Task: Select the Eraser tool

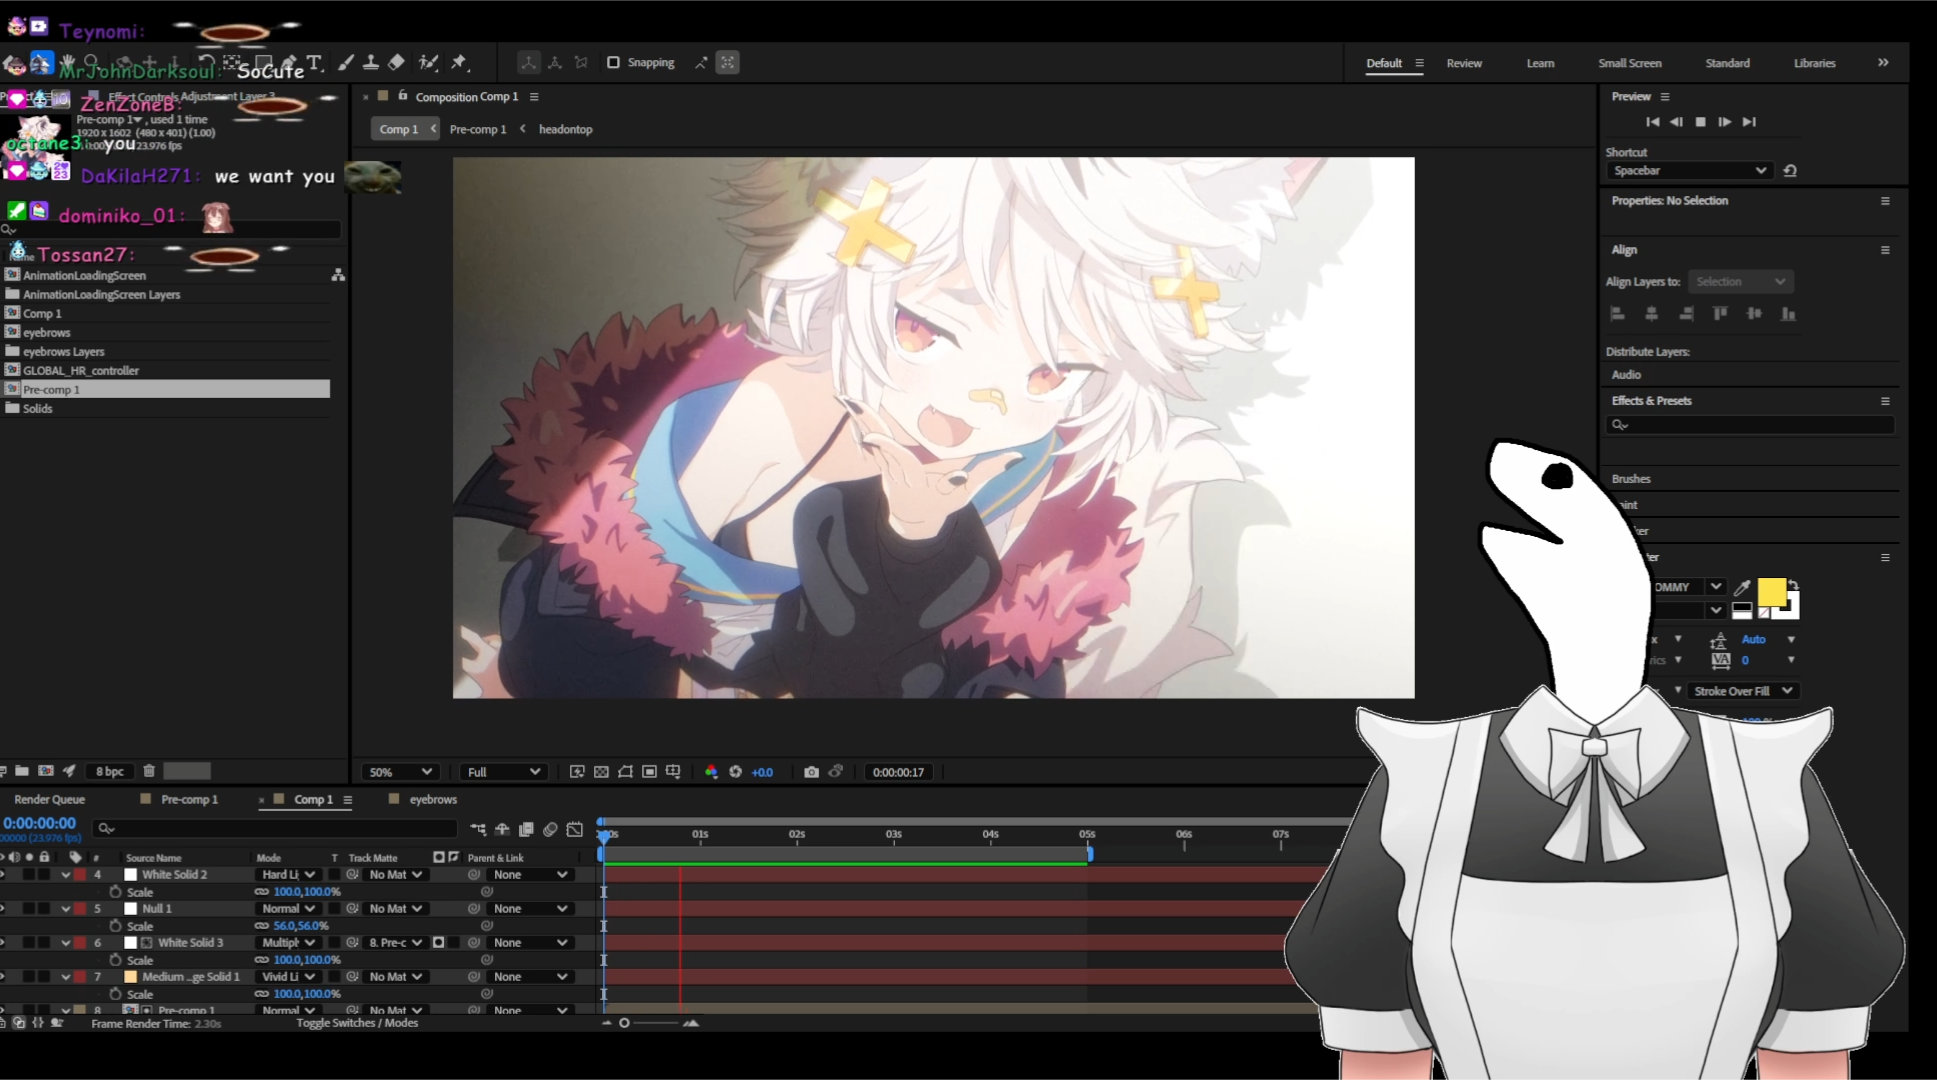Action: (x=397, y=62)
